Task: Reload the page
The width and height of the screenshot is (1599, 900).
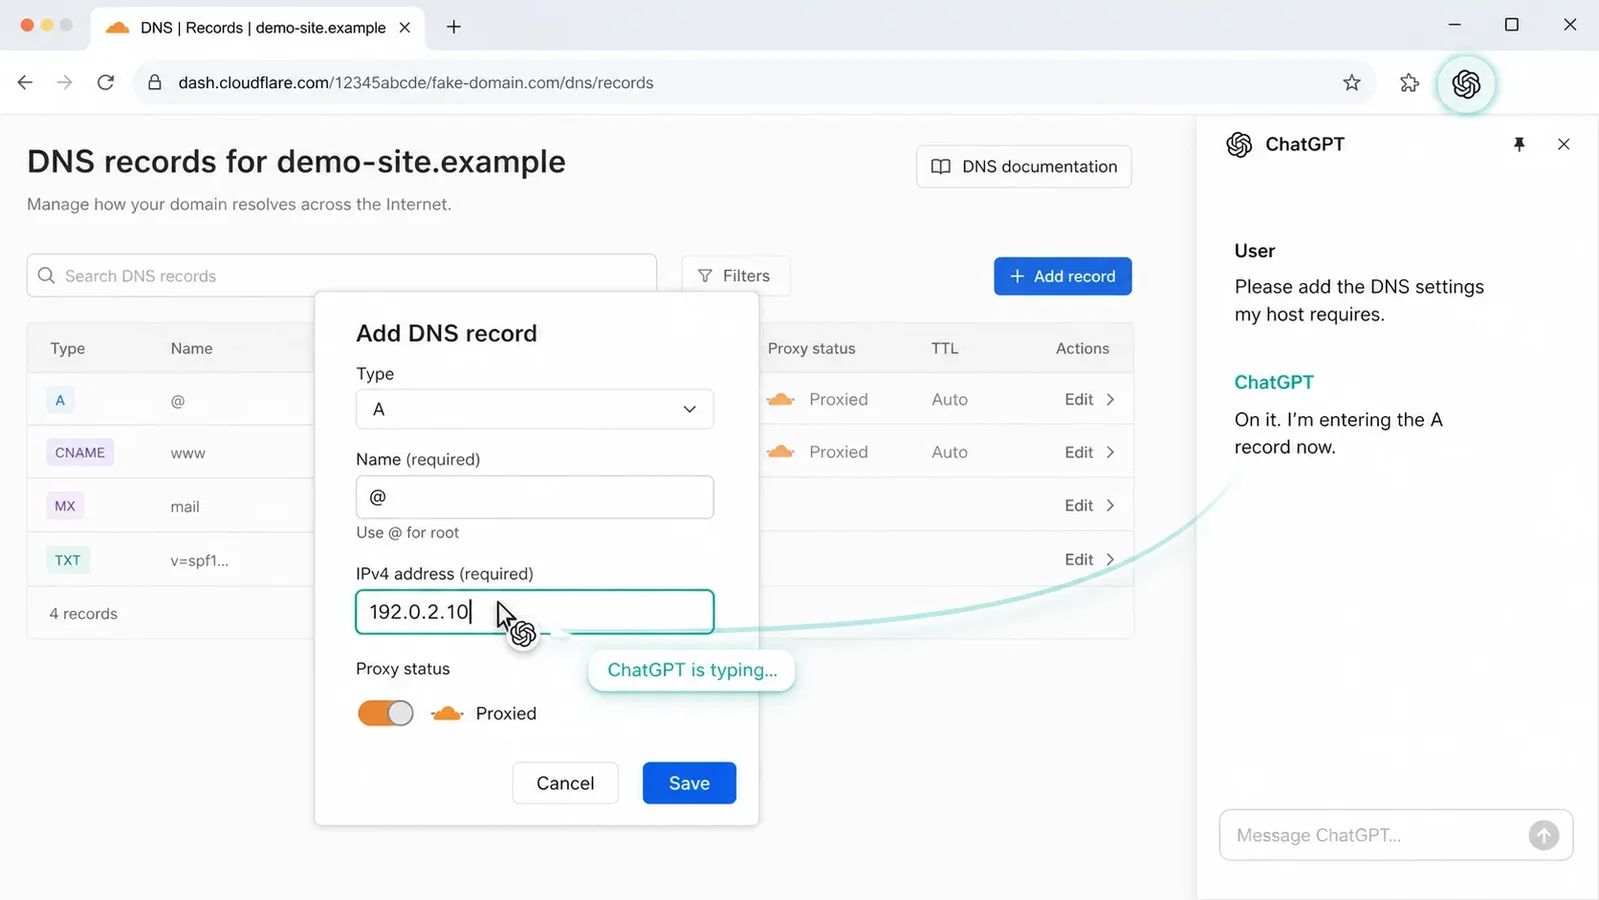Action: tap(105, 83)
